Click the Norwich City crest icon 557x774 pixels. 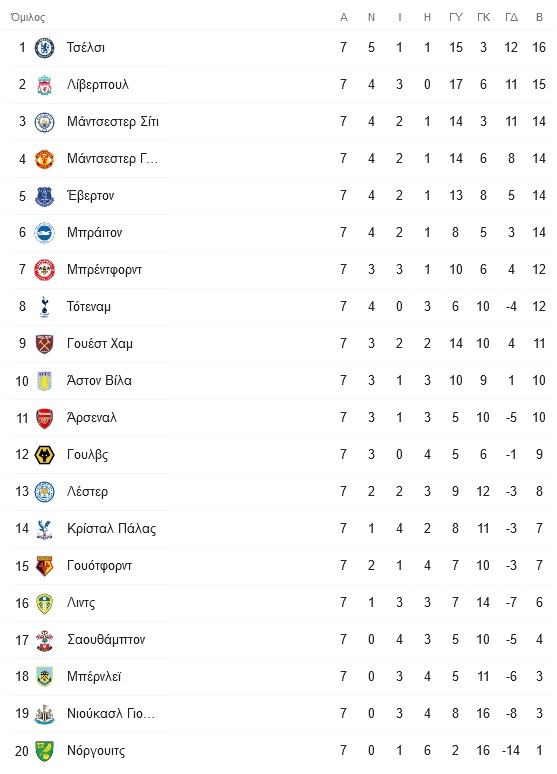[44, 751]
